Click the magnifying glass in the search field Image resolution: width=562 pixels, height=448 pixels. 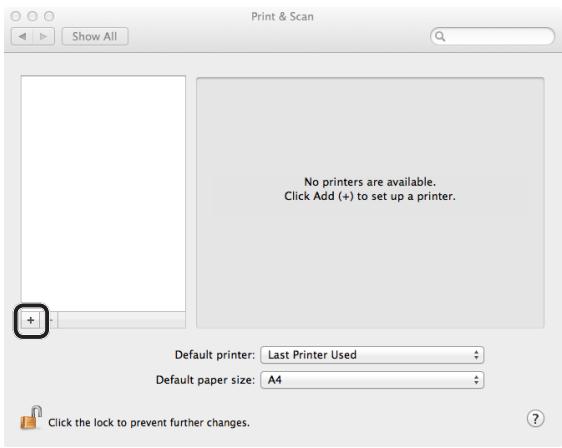(440, 36)
